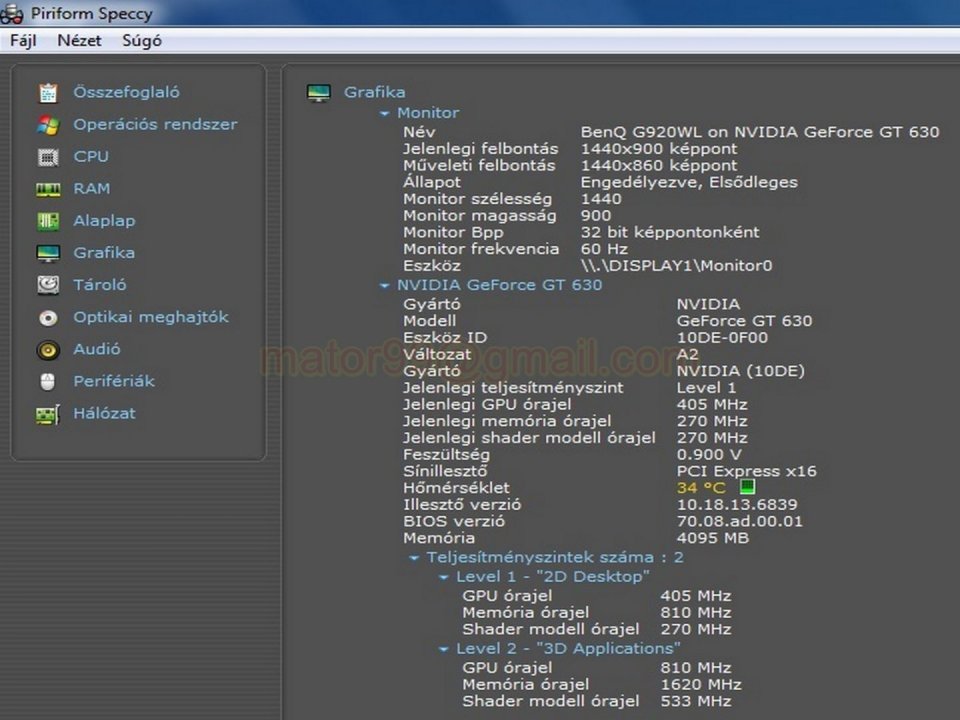960x720 pixels.
Task: Click the 34 °C temperature reading
Action: [x=701, y=488]
